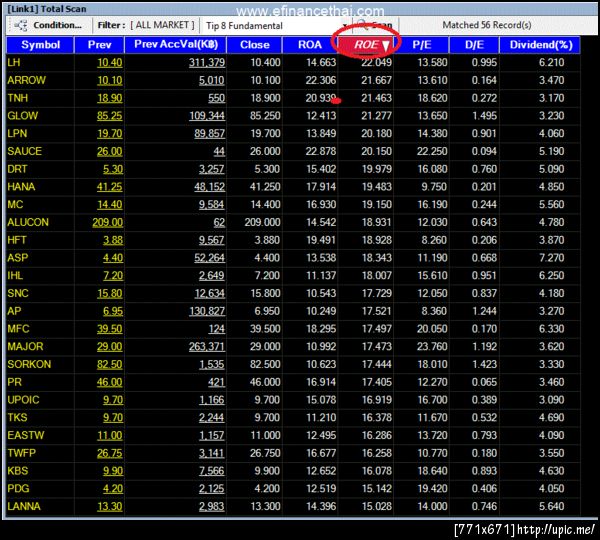Open LH previous price link 10.40
Image resolution: width=600 pixels, height=540 pixels.
tap(110, 62)
